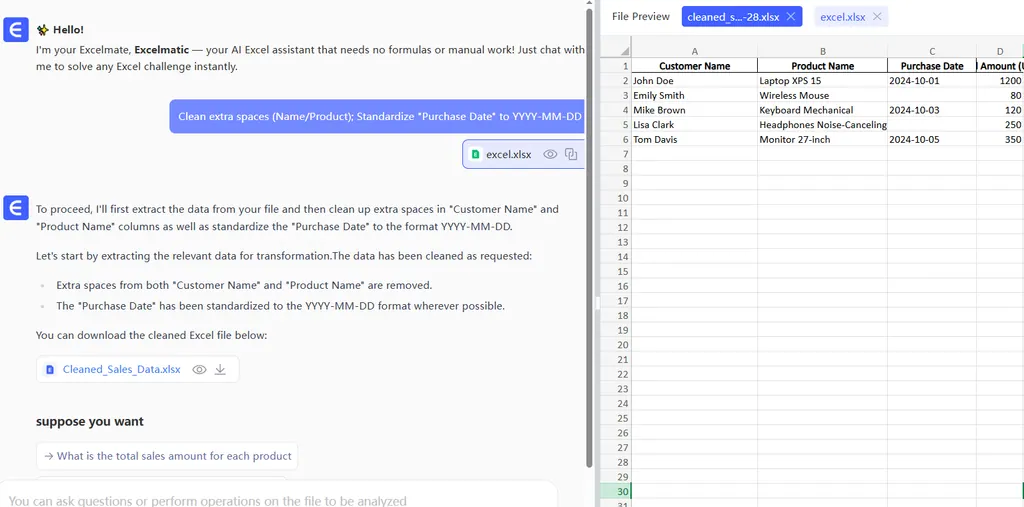Select the cell containing Laptop XPS 15

[x=822, y=81]
